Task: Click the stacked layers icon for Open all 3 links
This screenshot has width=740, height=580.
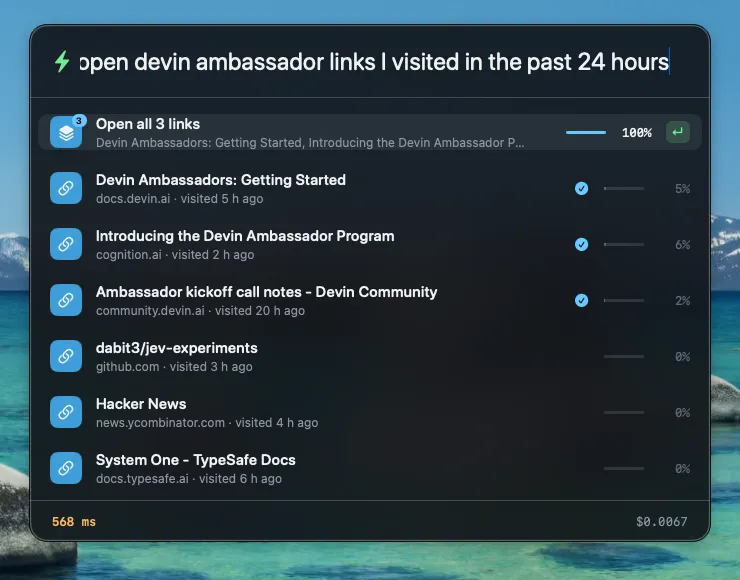Action: pyautogui.click(x=66, y=132)
